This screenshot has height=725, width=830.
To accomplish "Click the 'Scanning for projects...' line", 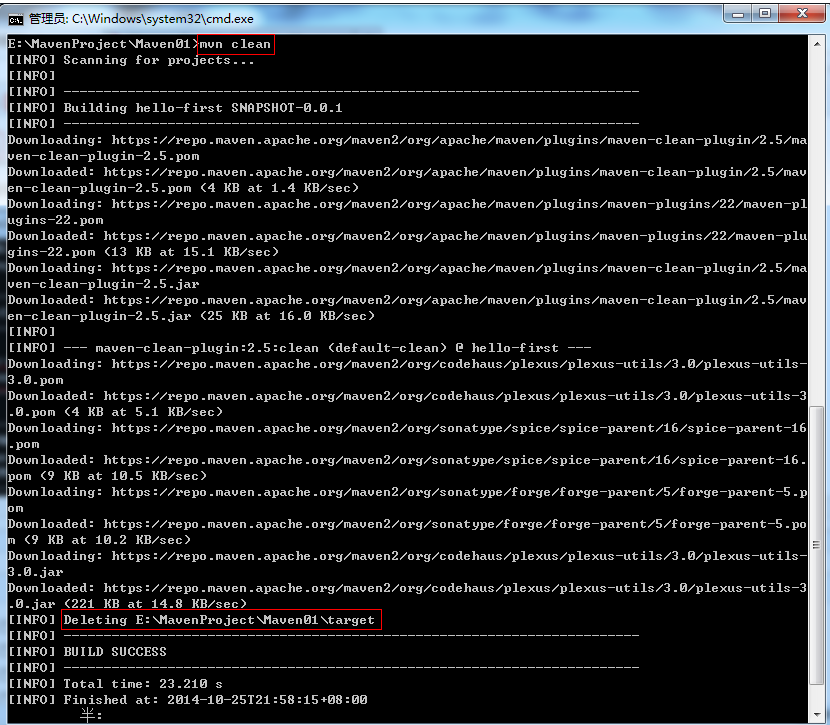I will click(131, 60).
